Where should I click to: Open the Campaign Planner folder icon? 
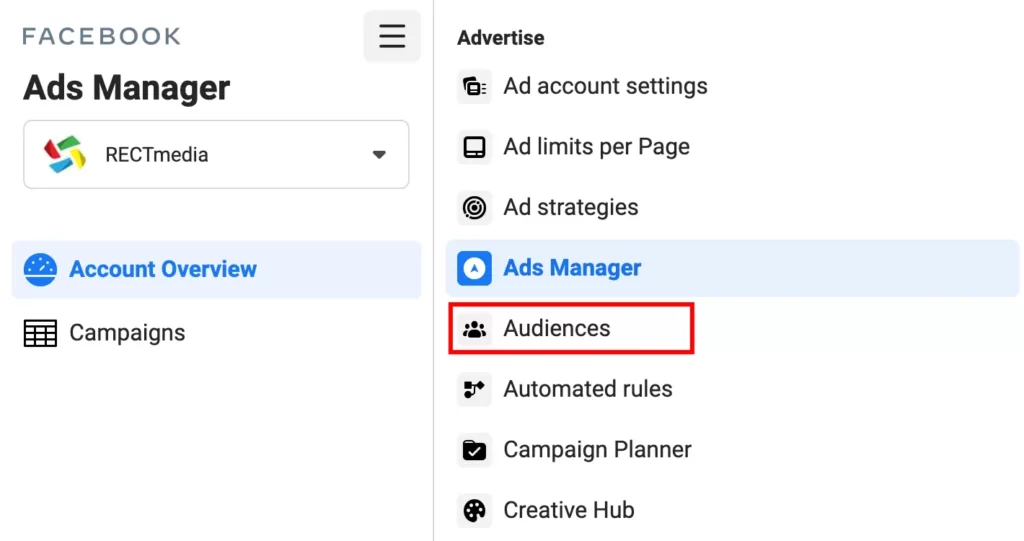tap(474, 450)
